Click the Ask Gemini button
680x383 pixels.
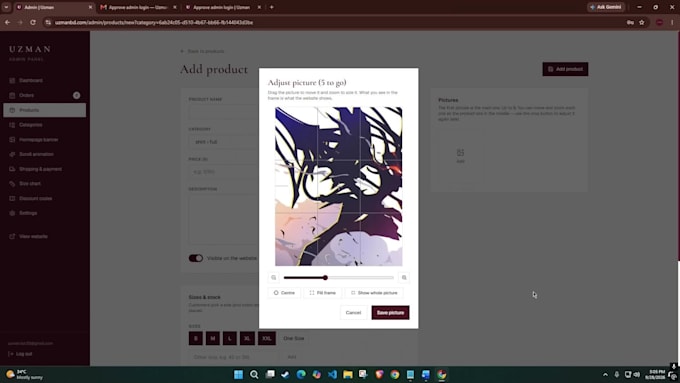coord(606,7)
